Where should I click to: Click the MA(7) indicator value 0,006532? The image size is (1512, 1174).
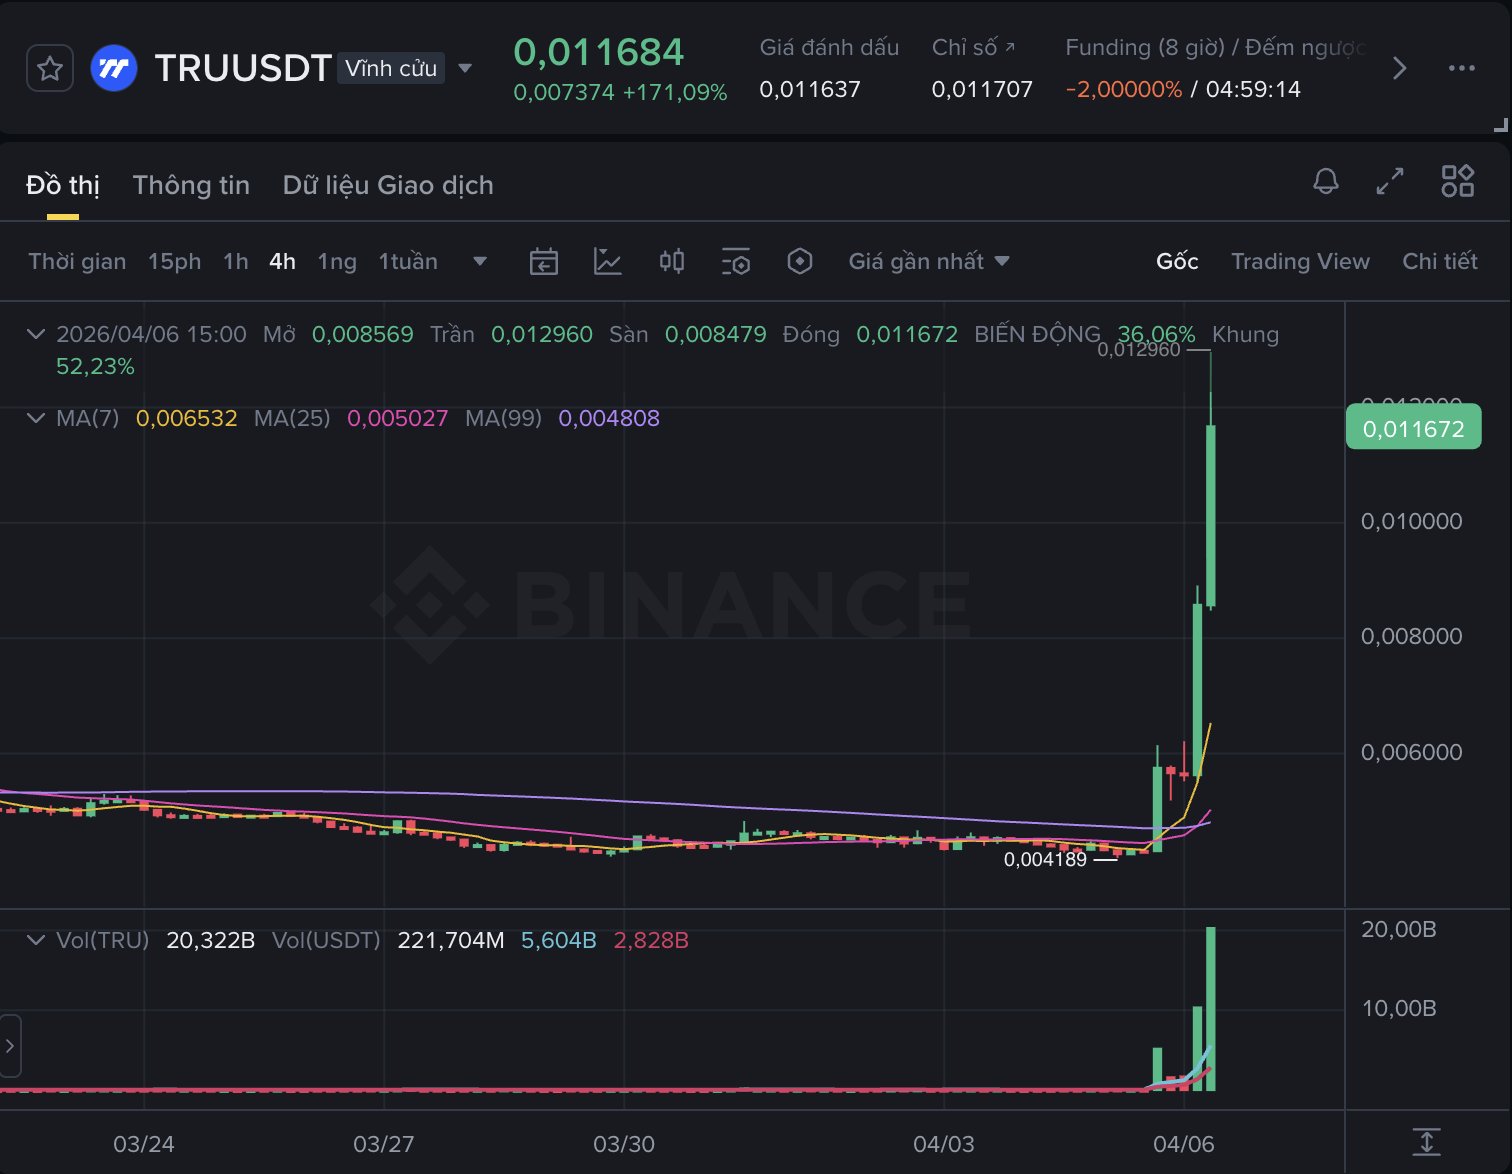tap(186, 418)
